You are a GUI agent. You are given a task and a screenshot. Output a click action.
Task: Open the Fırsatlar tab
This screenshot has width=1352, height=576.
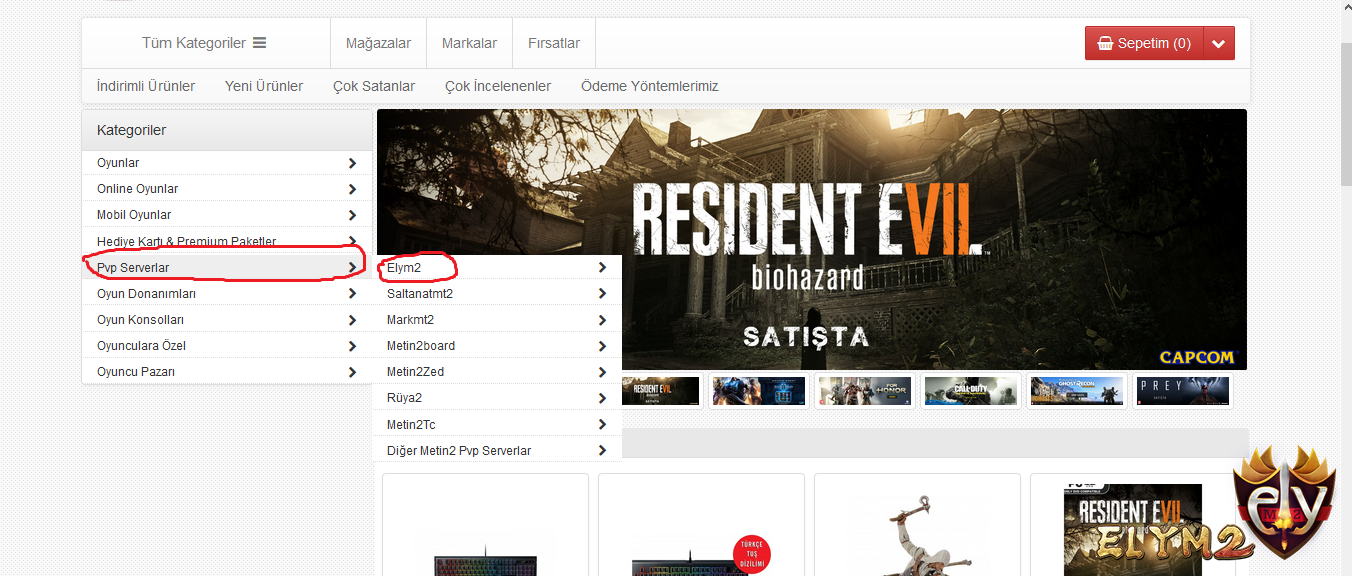click(x=554, y=43)
